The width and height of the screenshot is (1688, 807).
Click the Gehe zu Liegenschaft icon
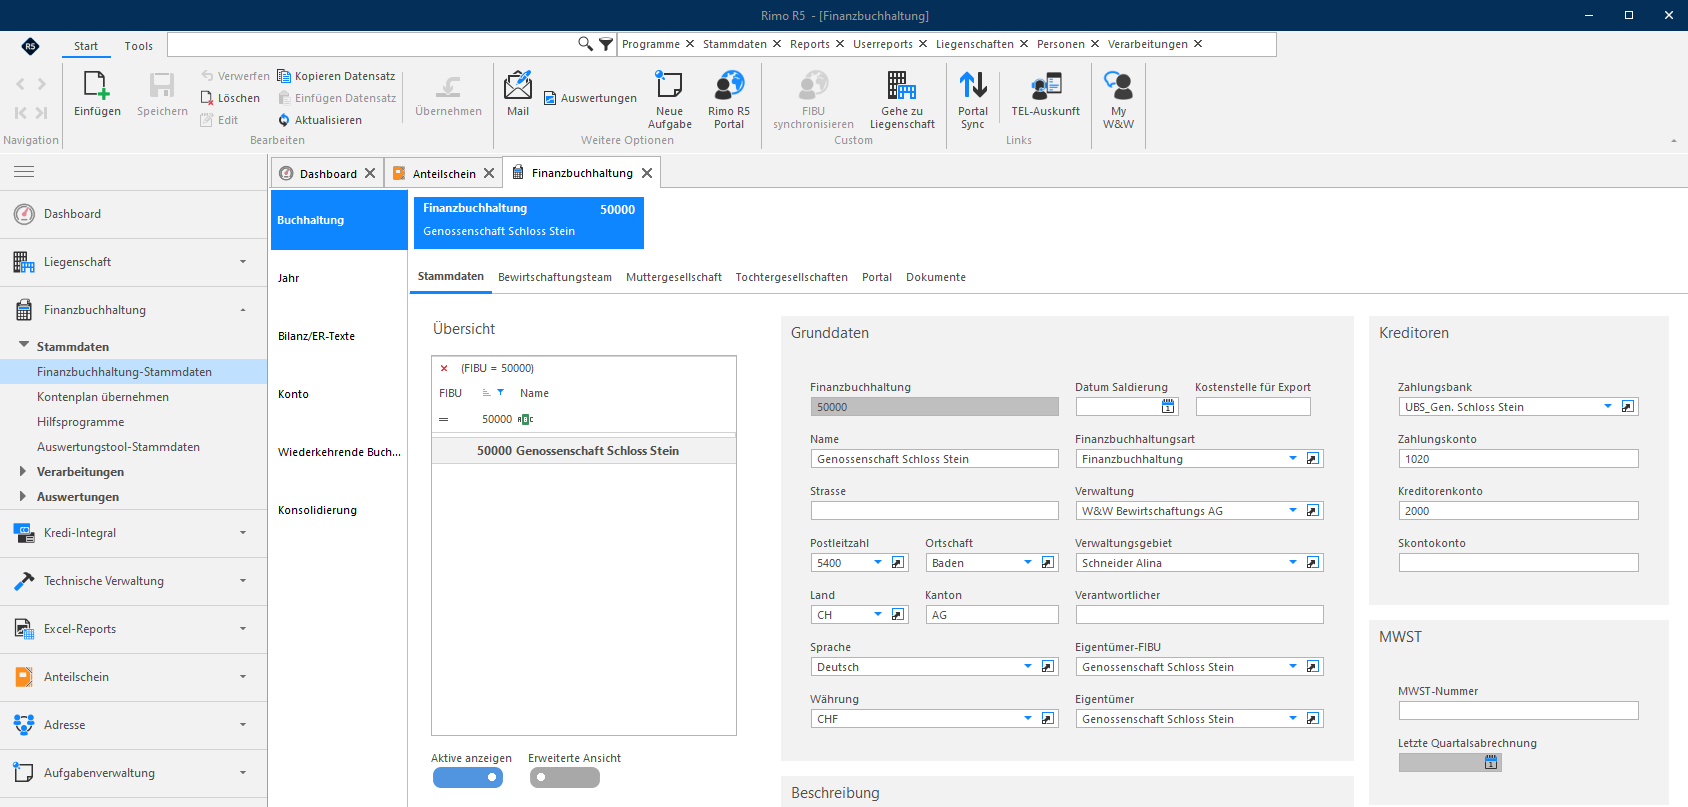[902, 100]
